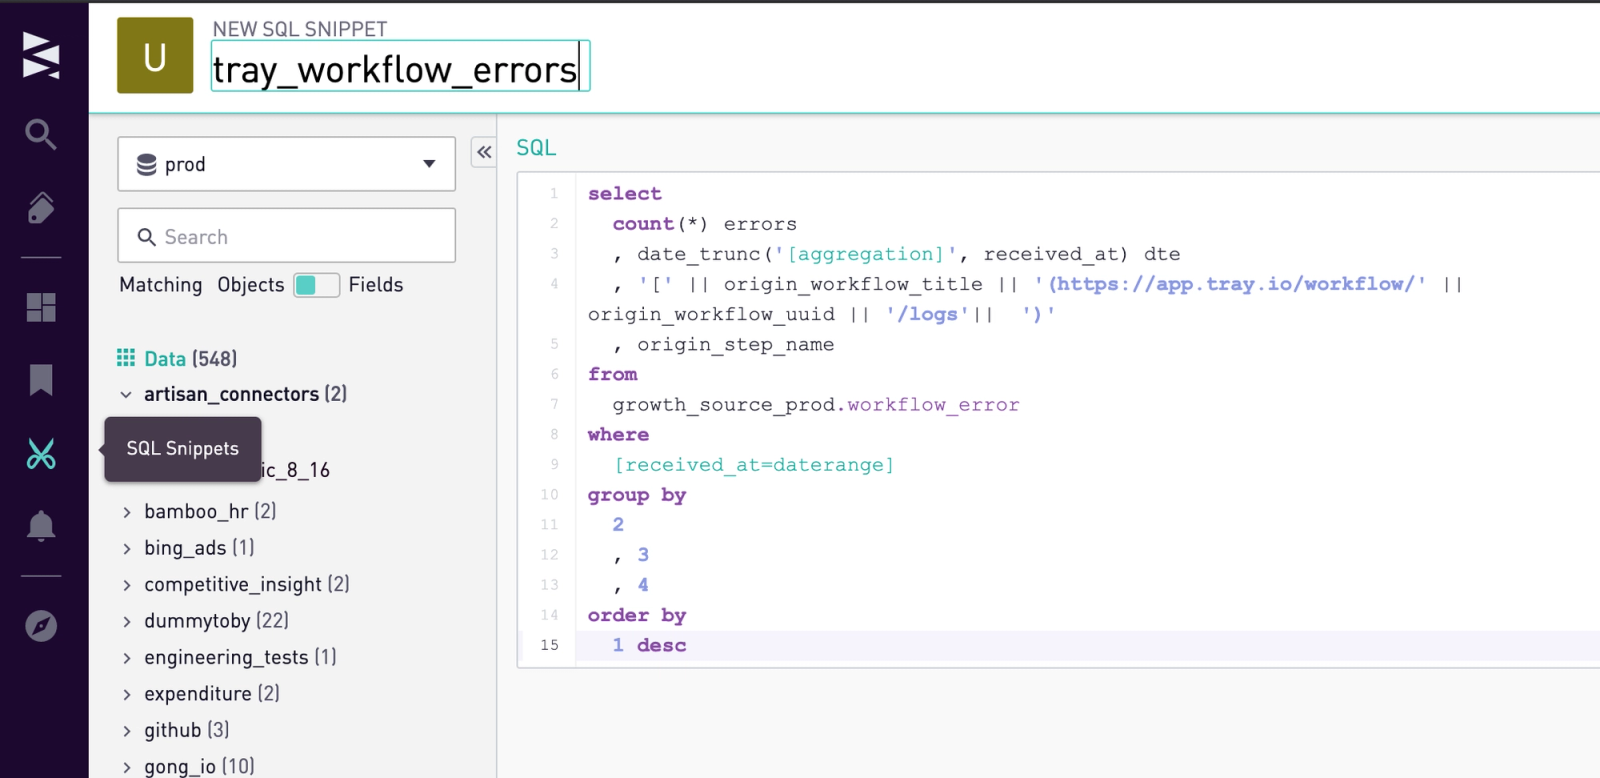Collapse the artisan_connectors schema
Image resolution: width=1600 pixels, height=778 pixels.
coord(126,395)
